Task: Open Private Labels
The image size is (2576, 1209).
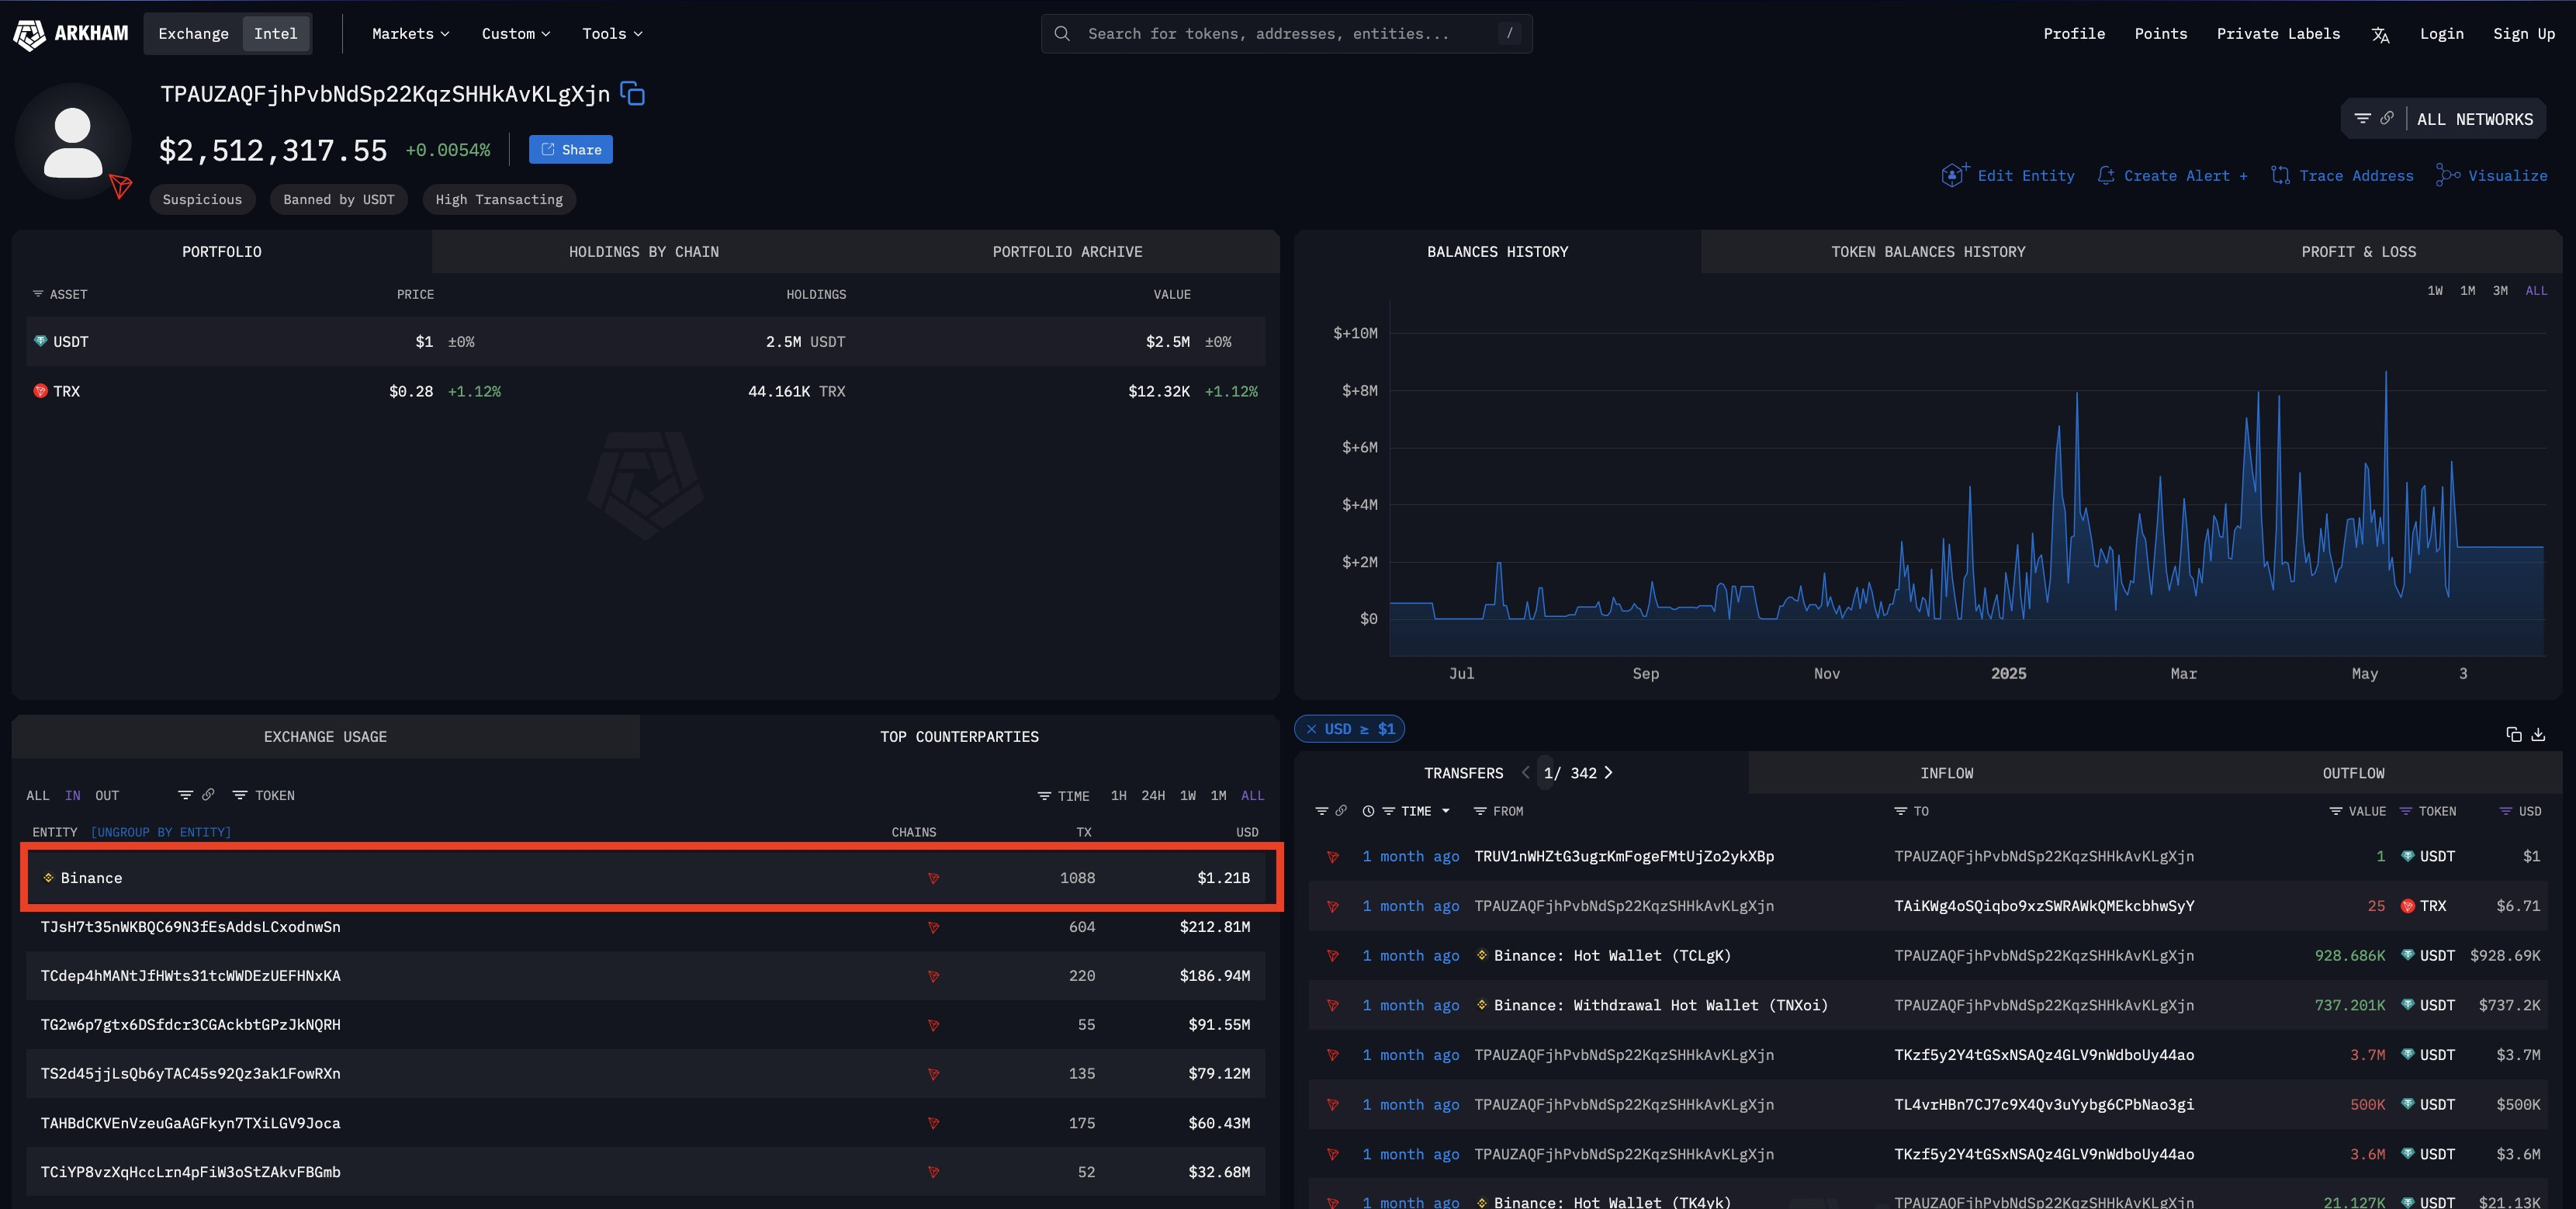Action: click(x=2278, y=34)
